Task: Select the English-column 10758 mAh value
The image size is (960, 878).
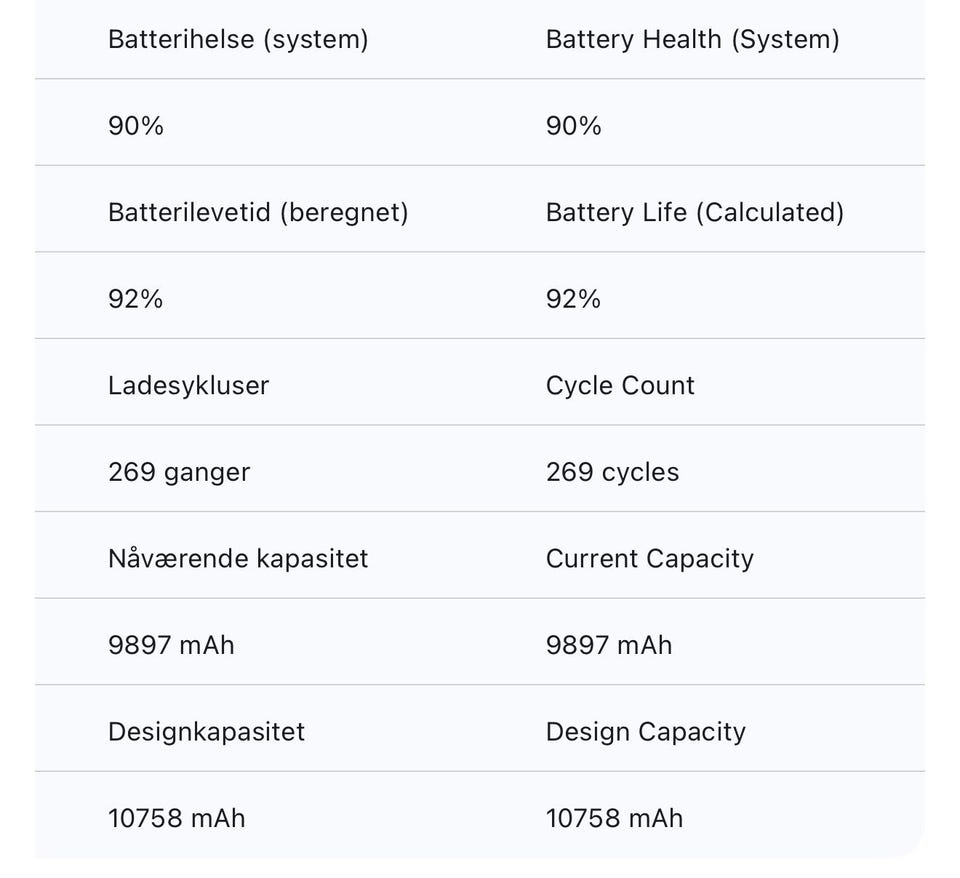Action: click(614, 818)
